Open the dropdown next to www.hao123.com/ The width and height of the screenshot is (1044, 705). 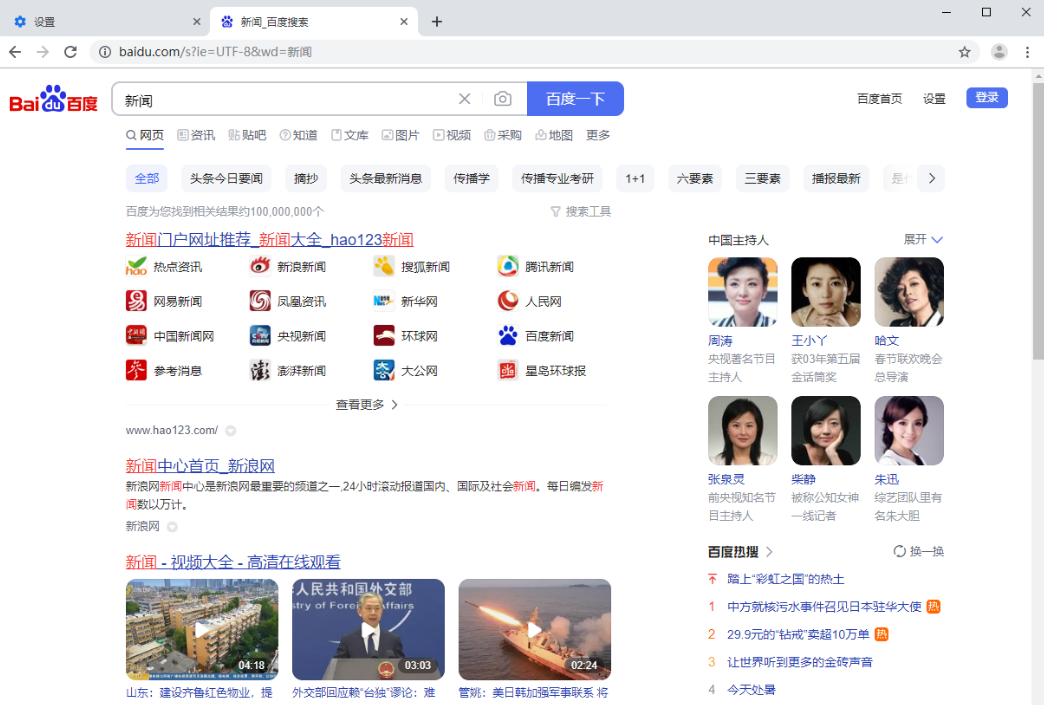pyautogui.click(x=230, y=431)
